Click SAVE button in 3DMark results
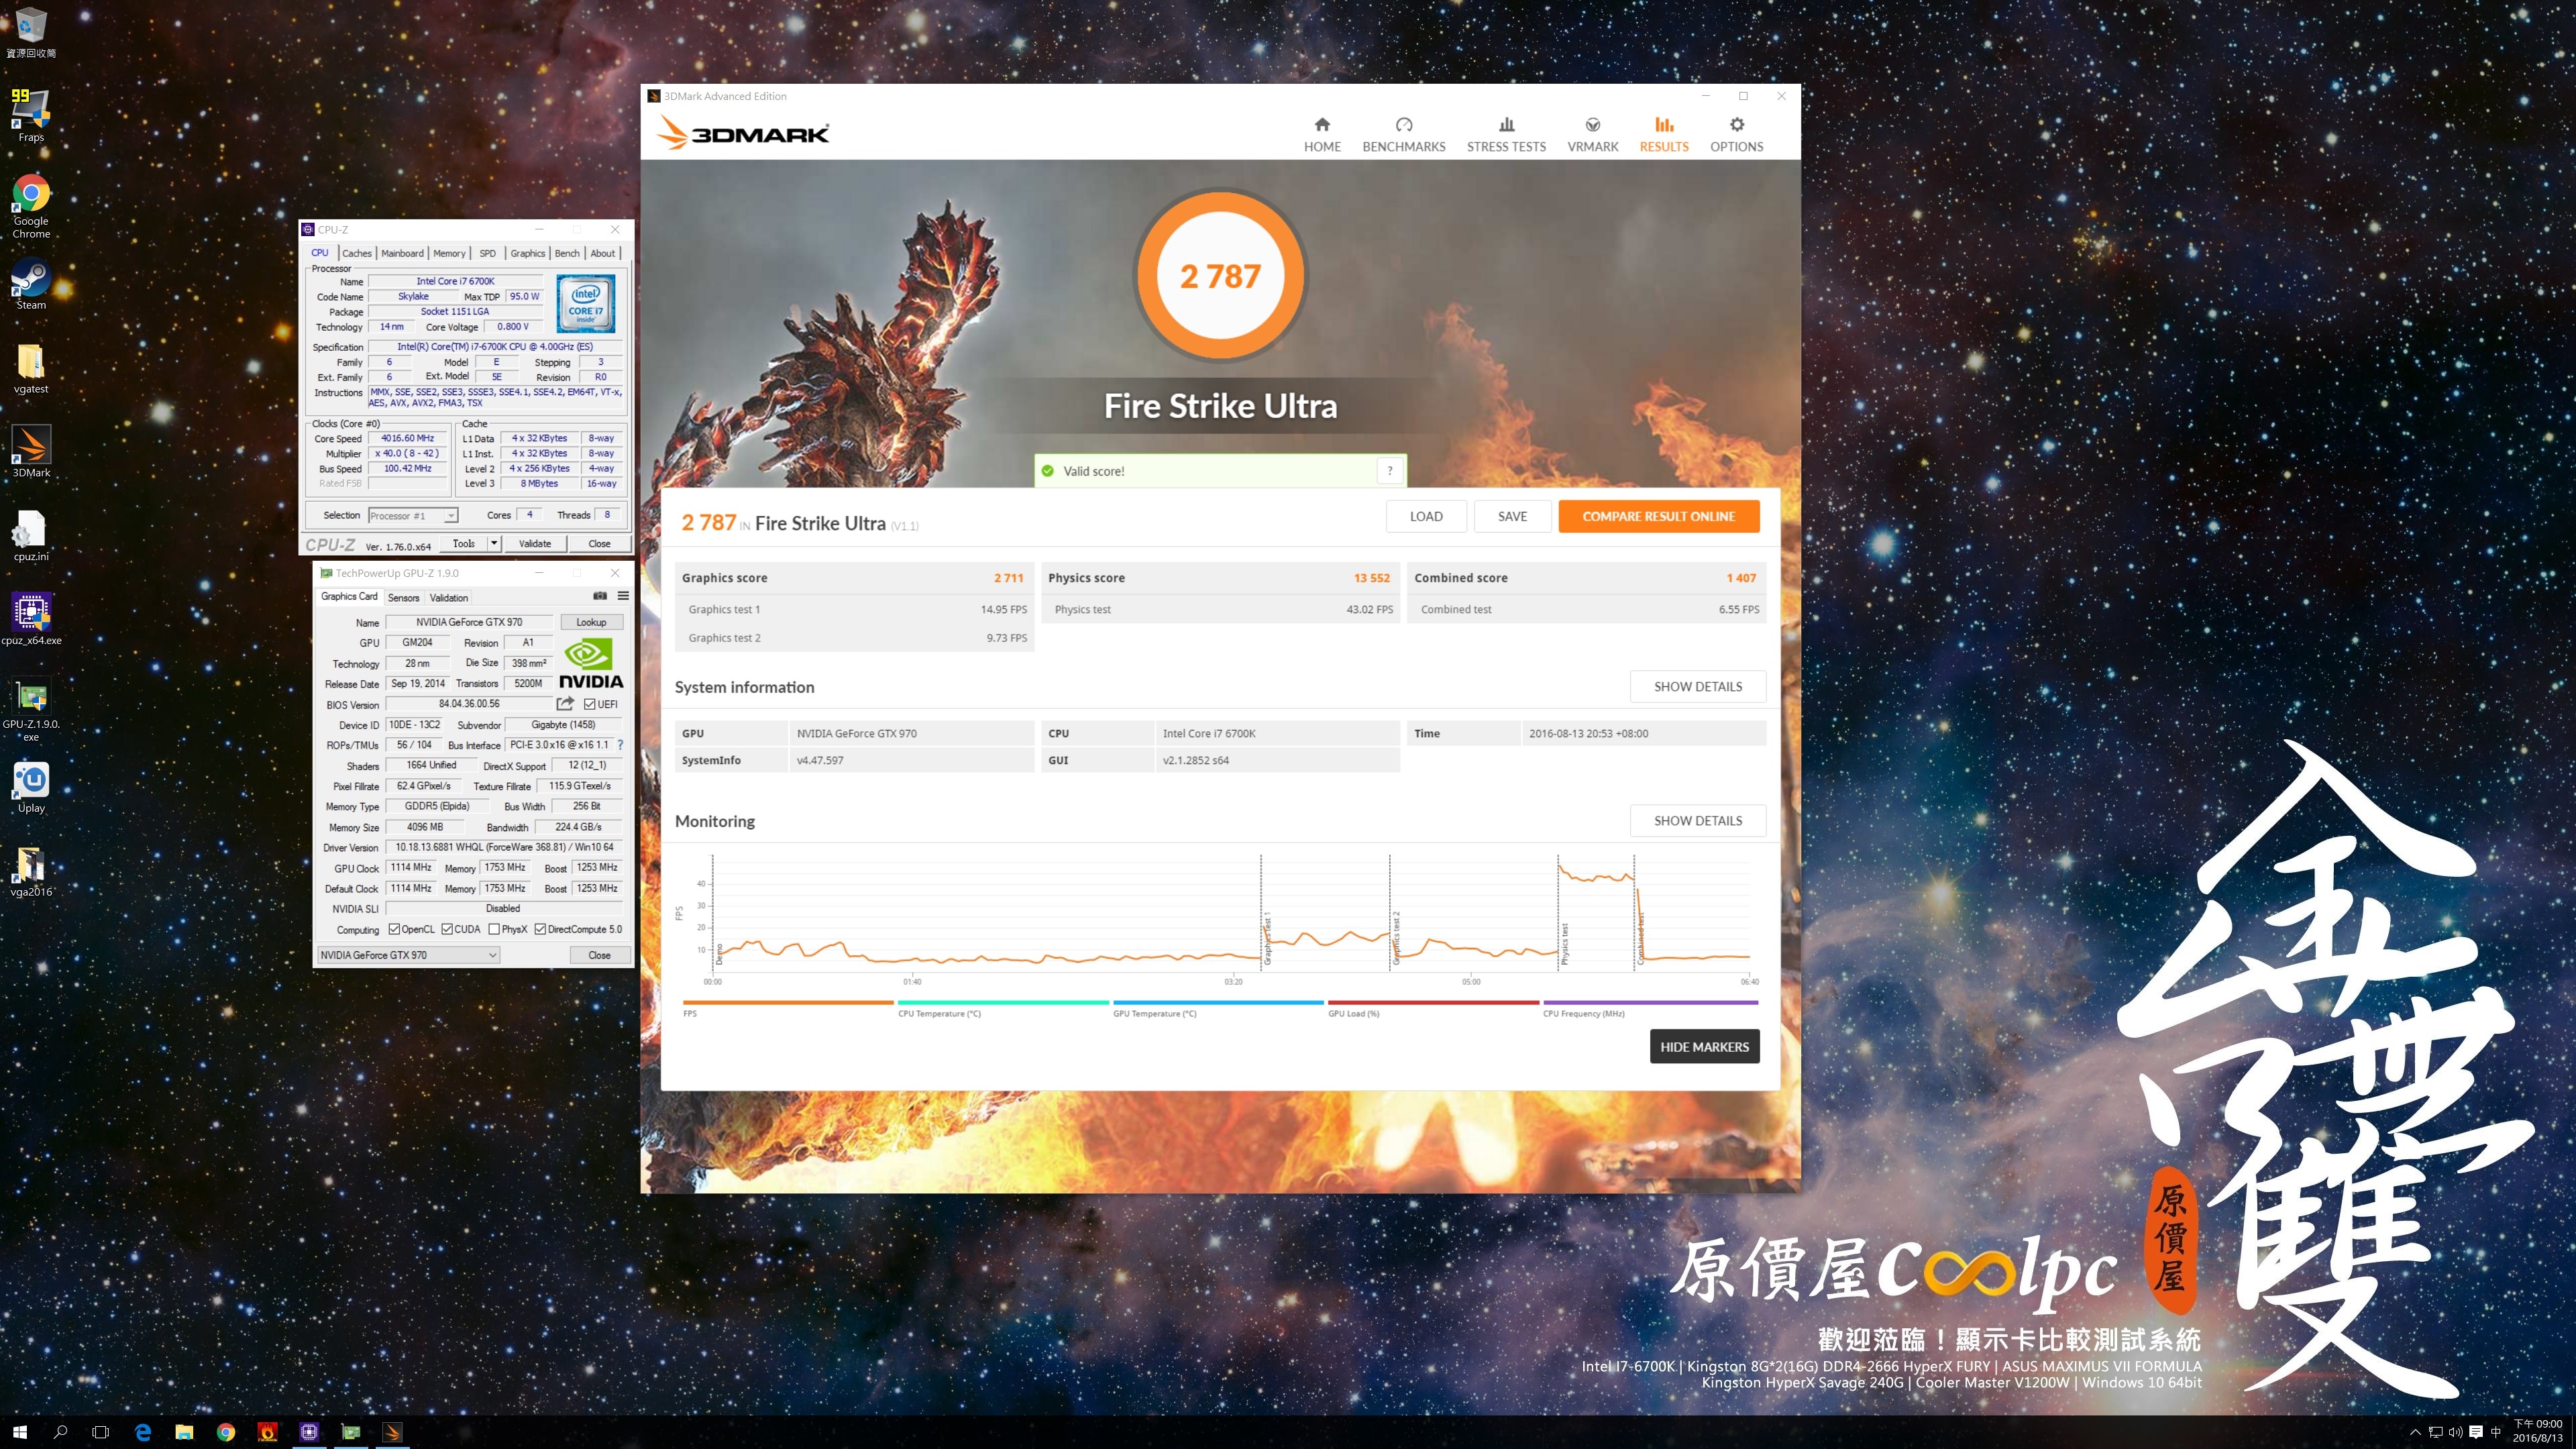The image size is (2576, 1449). (x=1512, y=516)
